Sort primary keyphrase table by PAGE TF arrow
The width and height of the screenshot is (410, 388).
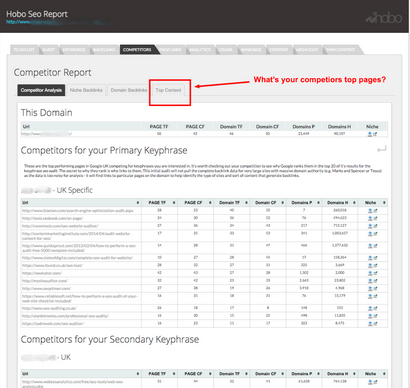[174, 203]
